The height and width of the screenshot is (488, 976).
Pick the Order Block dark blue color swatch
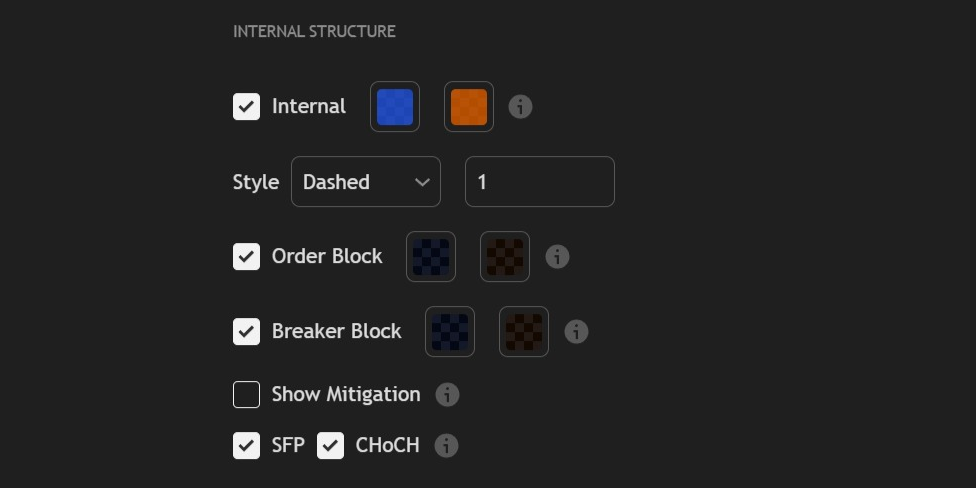coord(431,257)
